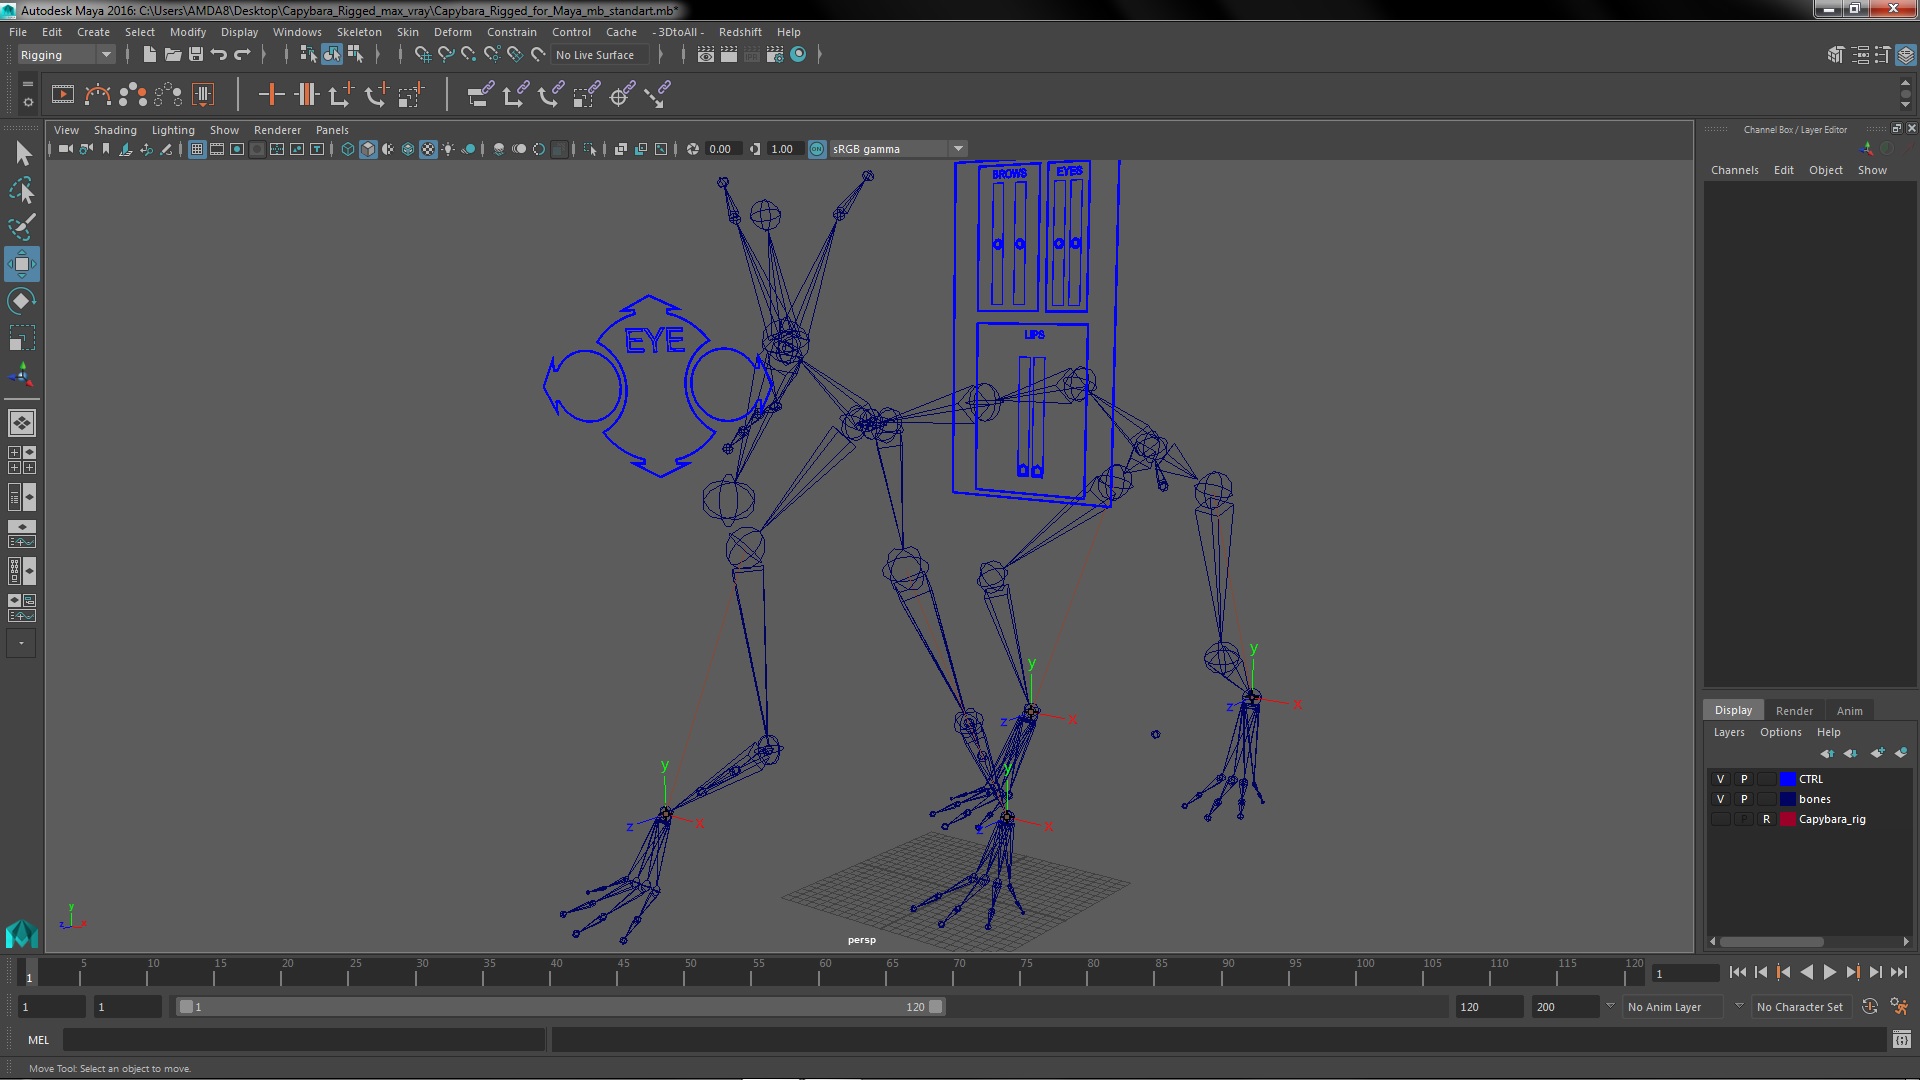Open Options in Layer Editor

coord(1780,732)
